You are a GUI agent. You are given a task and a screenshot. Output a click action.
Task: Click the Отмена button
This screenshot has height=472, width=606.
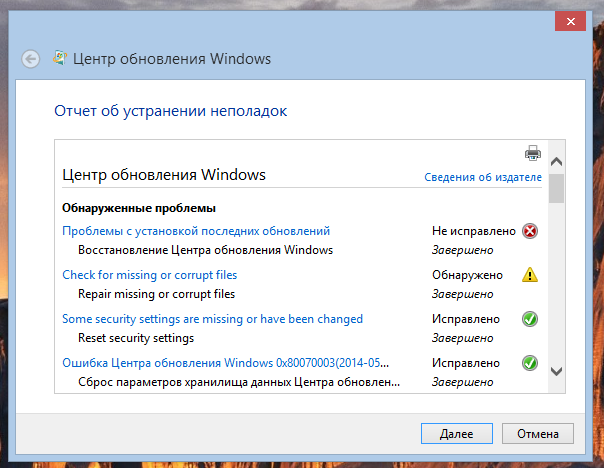click(538, 434)
